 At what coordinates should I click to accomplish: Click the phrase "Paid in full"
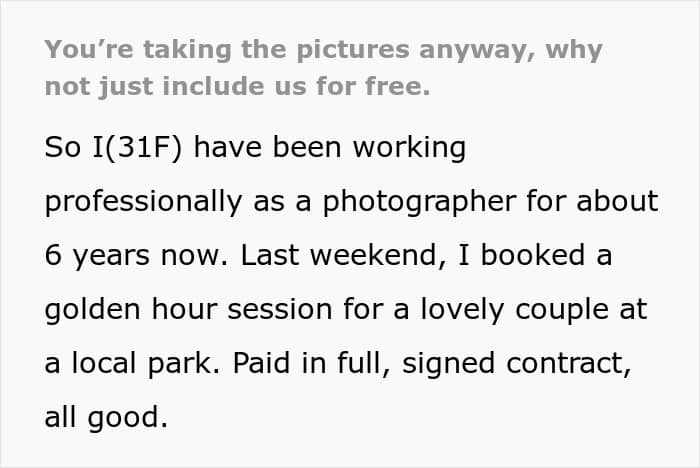[x=308, y=363]
